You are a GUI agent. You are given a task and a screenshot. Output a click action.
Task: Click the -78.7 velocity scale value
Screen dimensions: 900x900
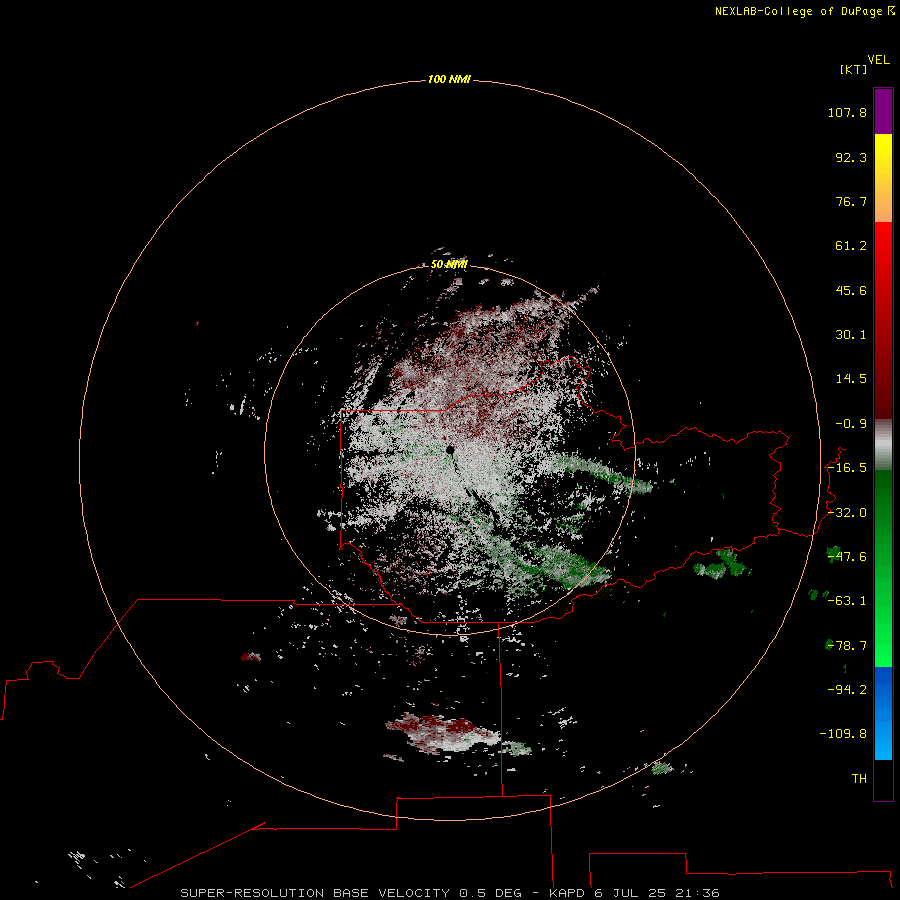pos(847,646)
